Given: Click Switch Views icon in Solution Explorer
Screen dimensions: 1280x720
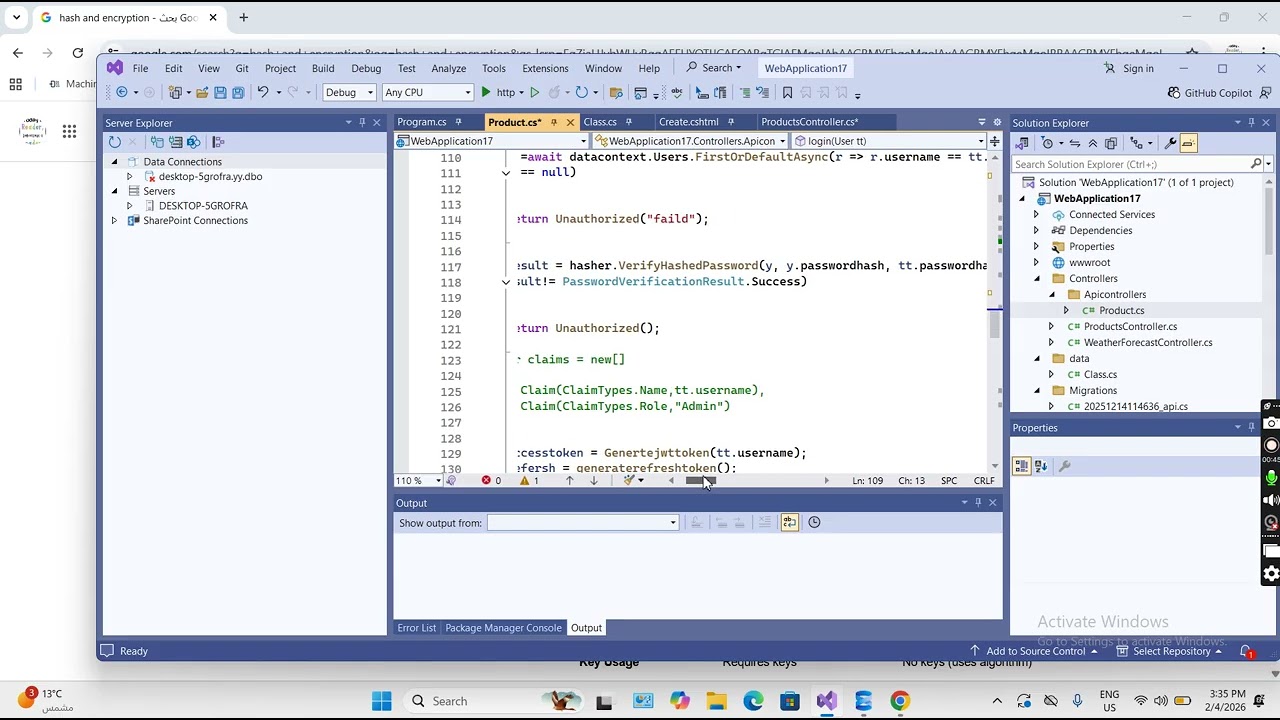Looking at the screenshot, I should click(1022, 143).
